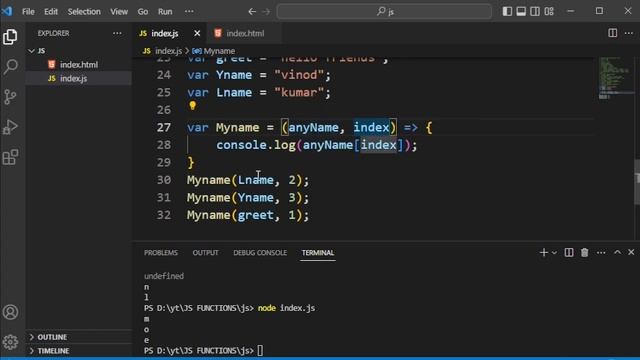This screenshot has width=640, height=360.
Task: Go back with the left arrow
Action: pos(252,11)
